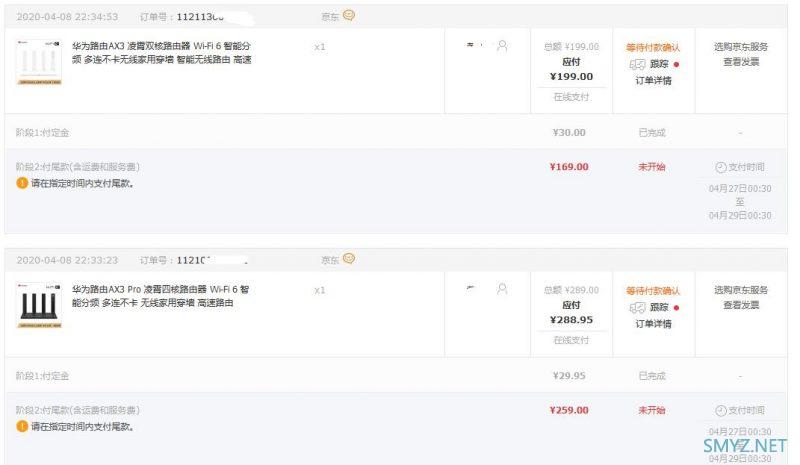Click the orange warning icon in first order
Screen dimensions: 800x465
(x=22, y=184)
